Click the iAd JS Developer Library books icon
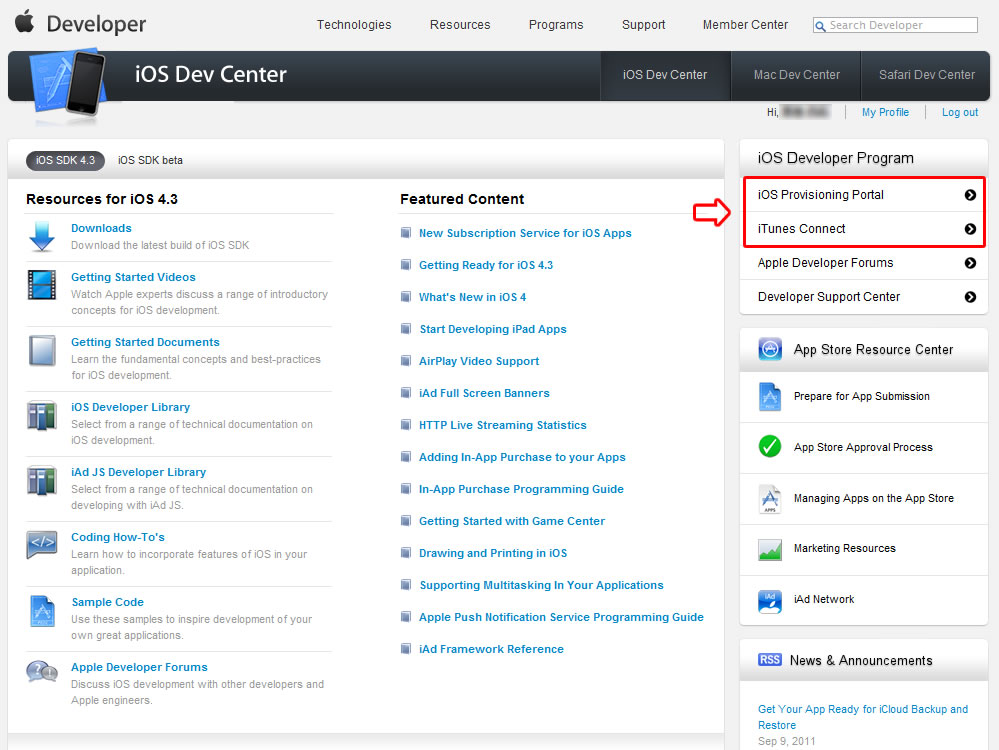The height and width of the screenshot is (750, 999). [42, 480]
